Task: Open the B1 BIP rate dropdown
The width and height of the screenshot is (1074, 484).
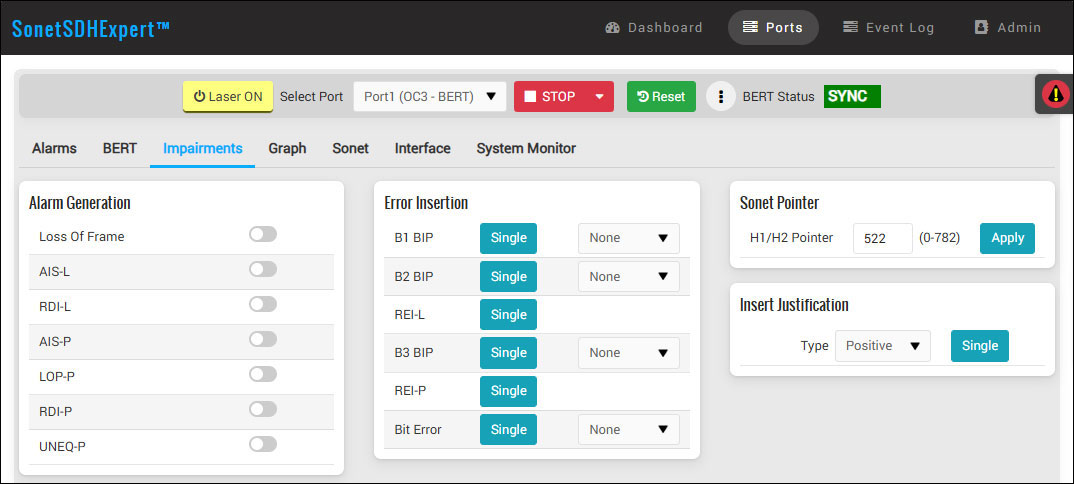Action: 629,238
